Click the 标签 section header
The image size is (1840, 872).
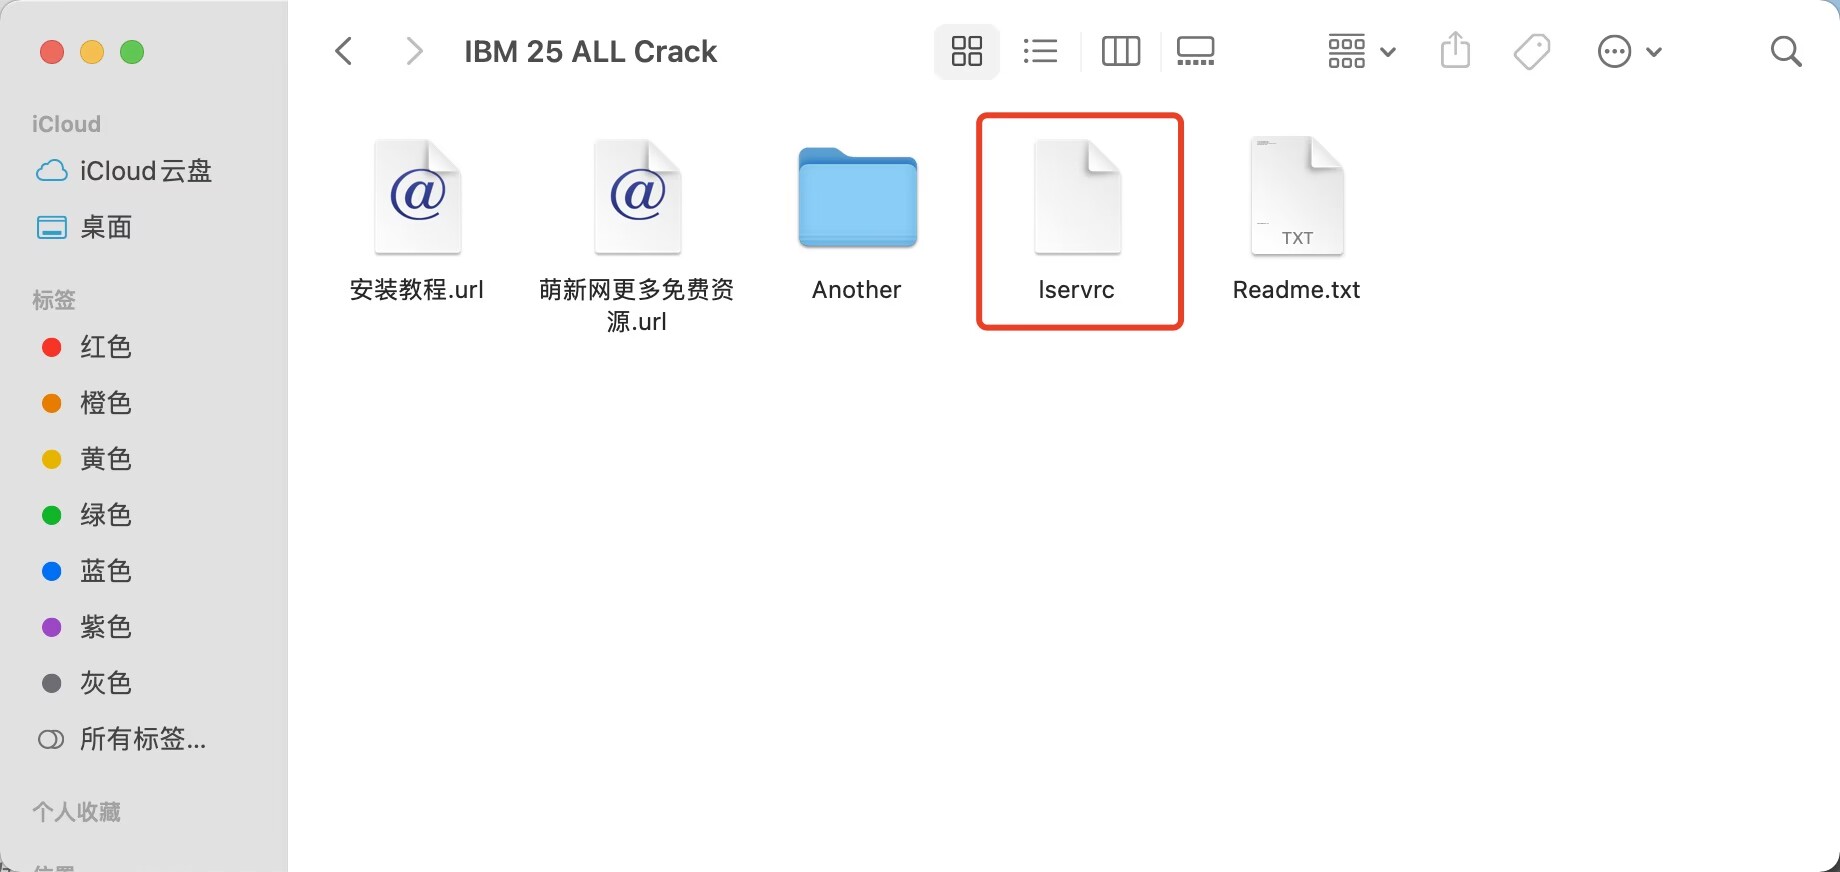54,300
